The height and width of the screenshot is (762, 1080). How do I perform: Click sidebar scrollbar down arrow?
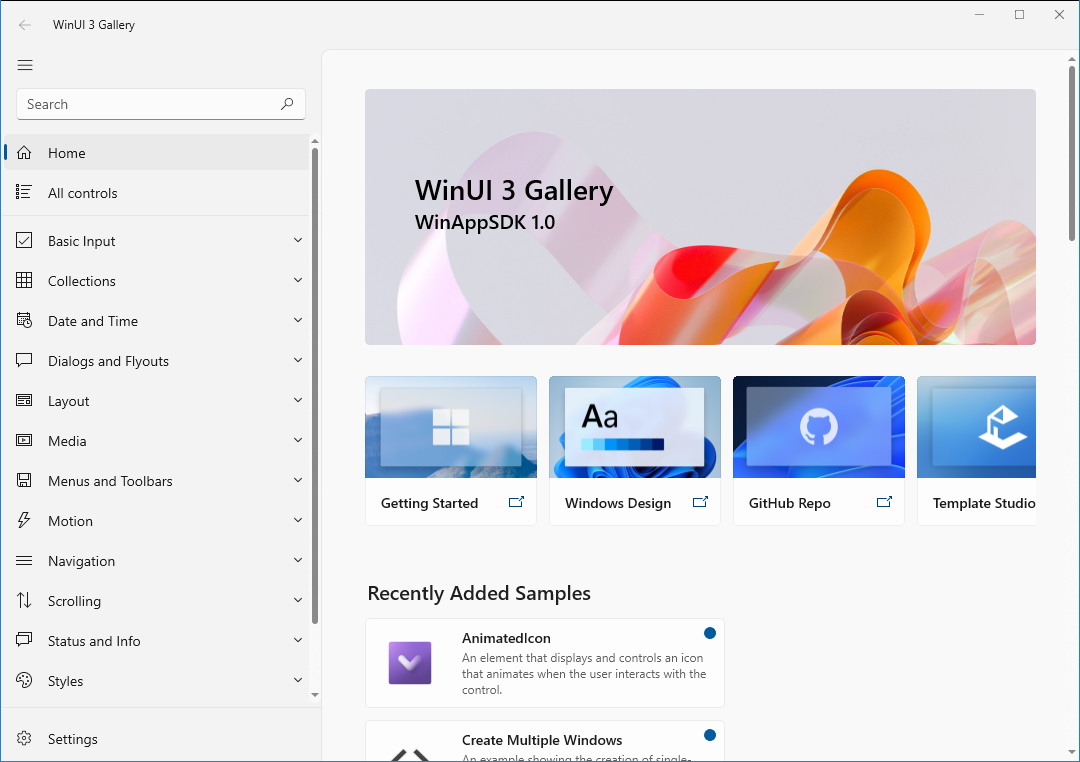315,694
